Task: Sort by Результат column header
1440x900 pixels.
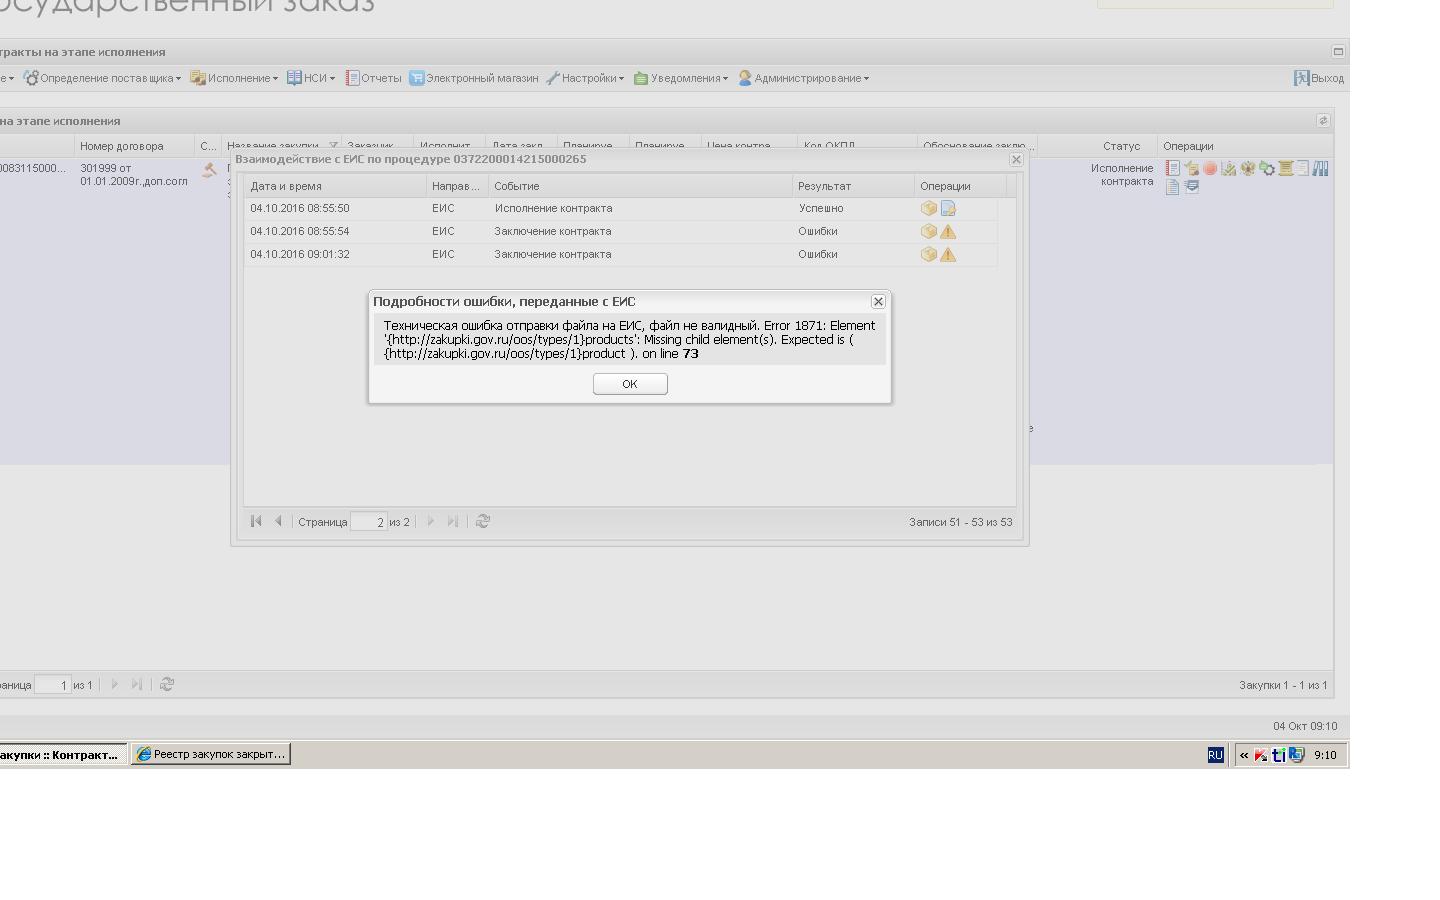Action: coord(853,186)
